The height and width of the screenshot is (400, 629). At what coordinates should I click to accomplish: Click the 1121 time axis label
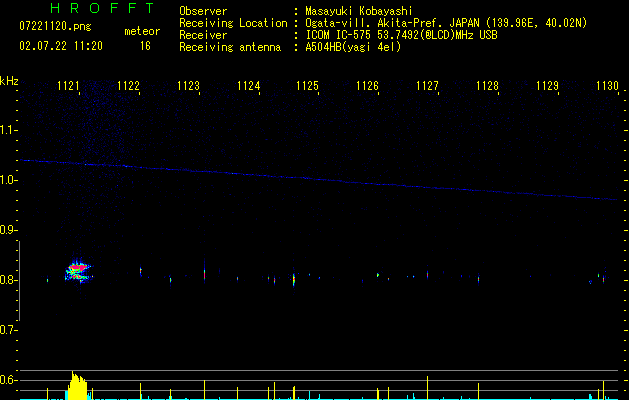click(68, 86)
